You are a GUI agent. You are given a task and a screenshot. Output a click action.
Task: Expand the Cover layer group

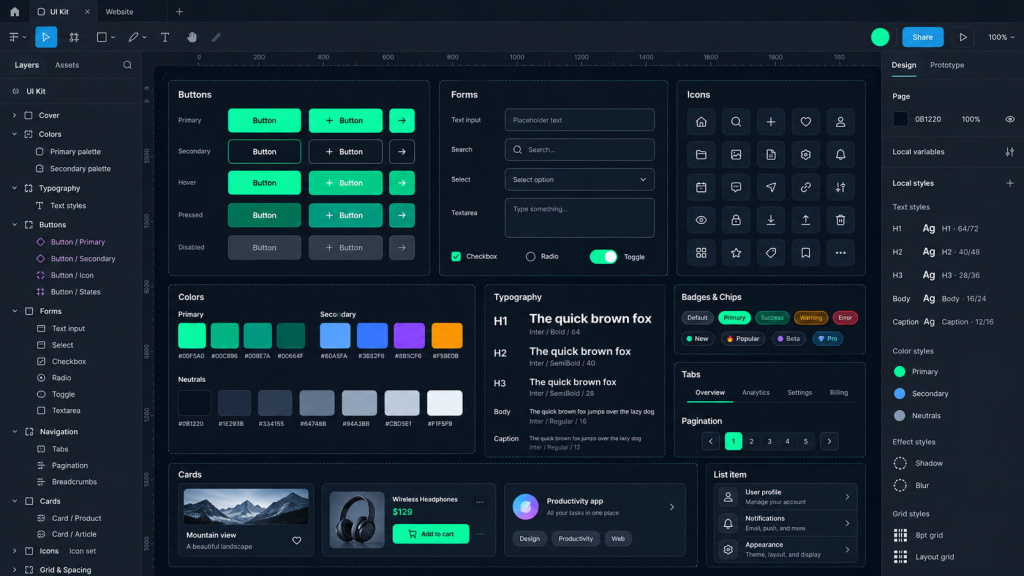pyautogui.click(x=14, y=115)
